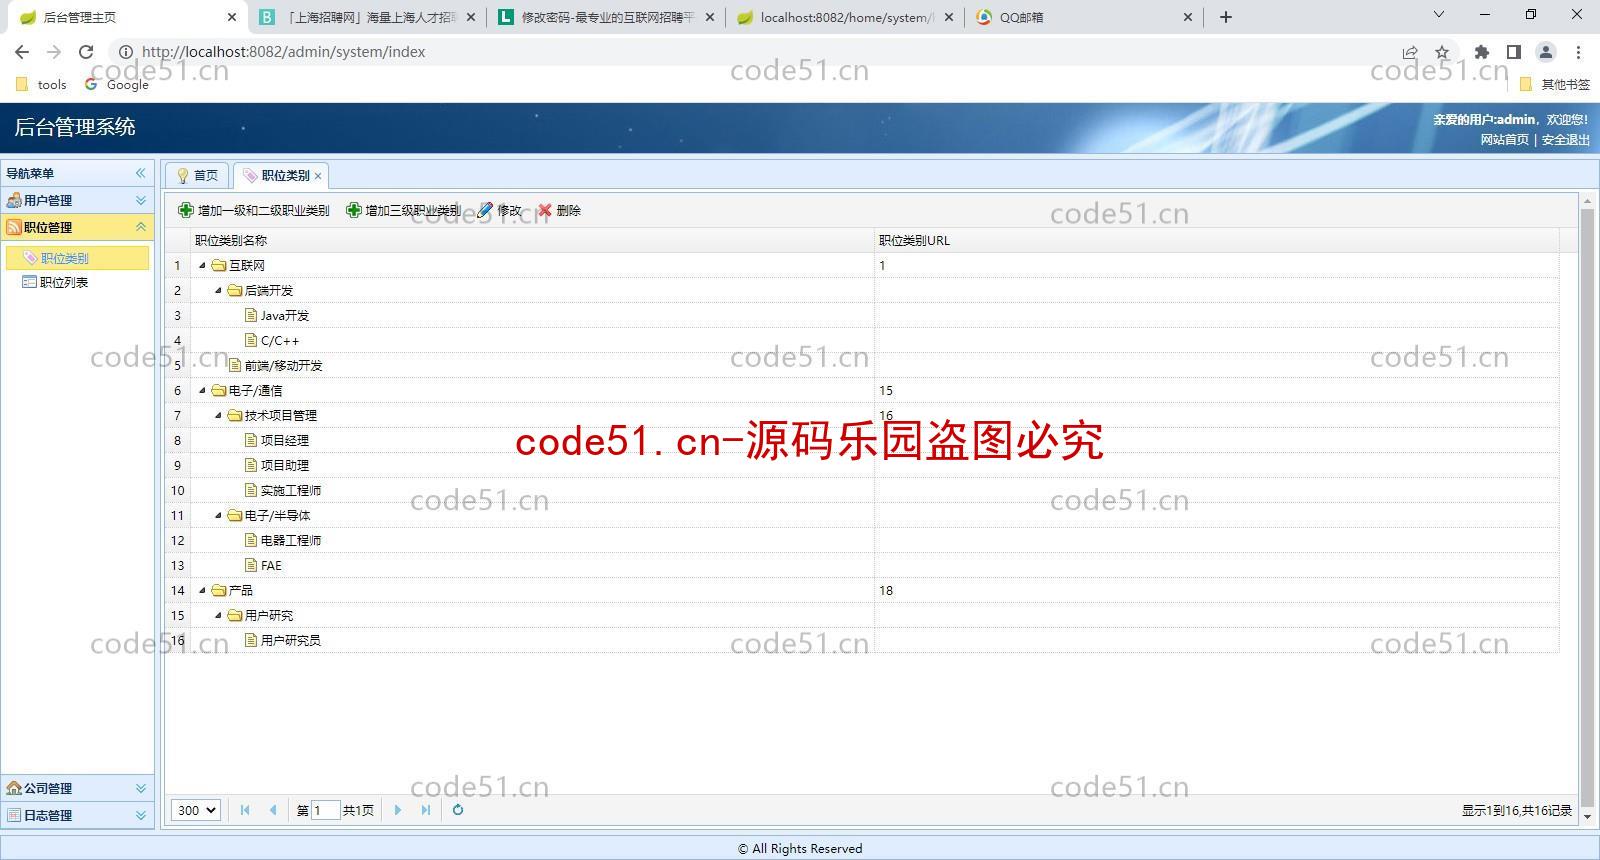Go to next page pagination button
Screen dimensions: 1600x860
tap(398, 810)
